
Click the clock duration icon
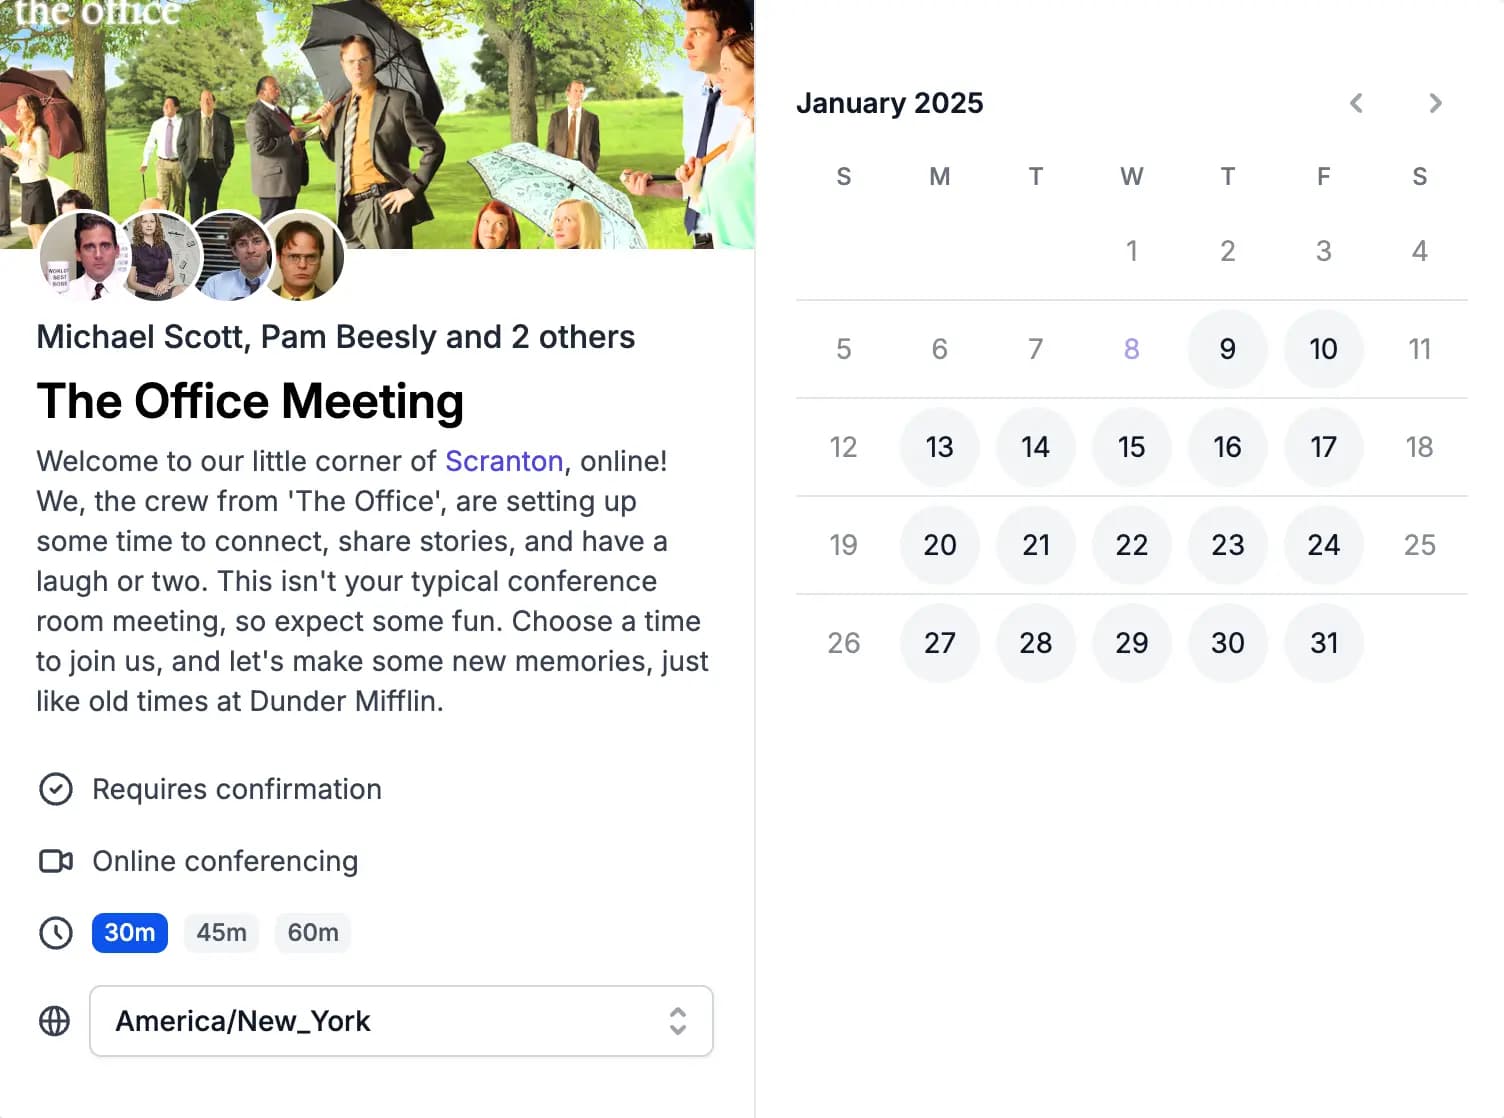pos(56,933)
